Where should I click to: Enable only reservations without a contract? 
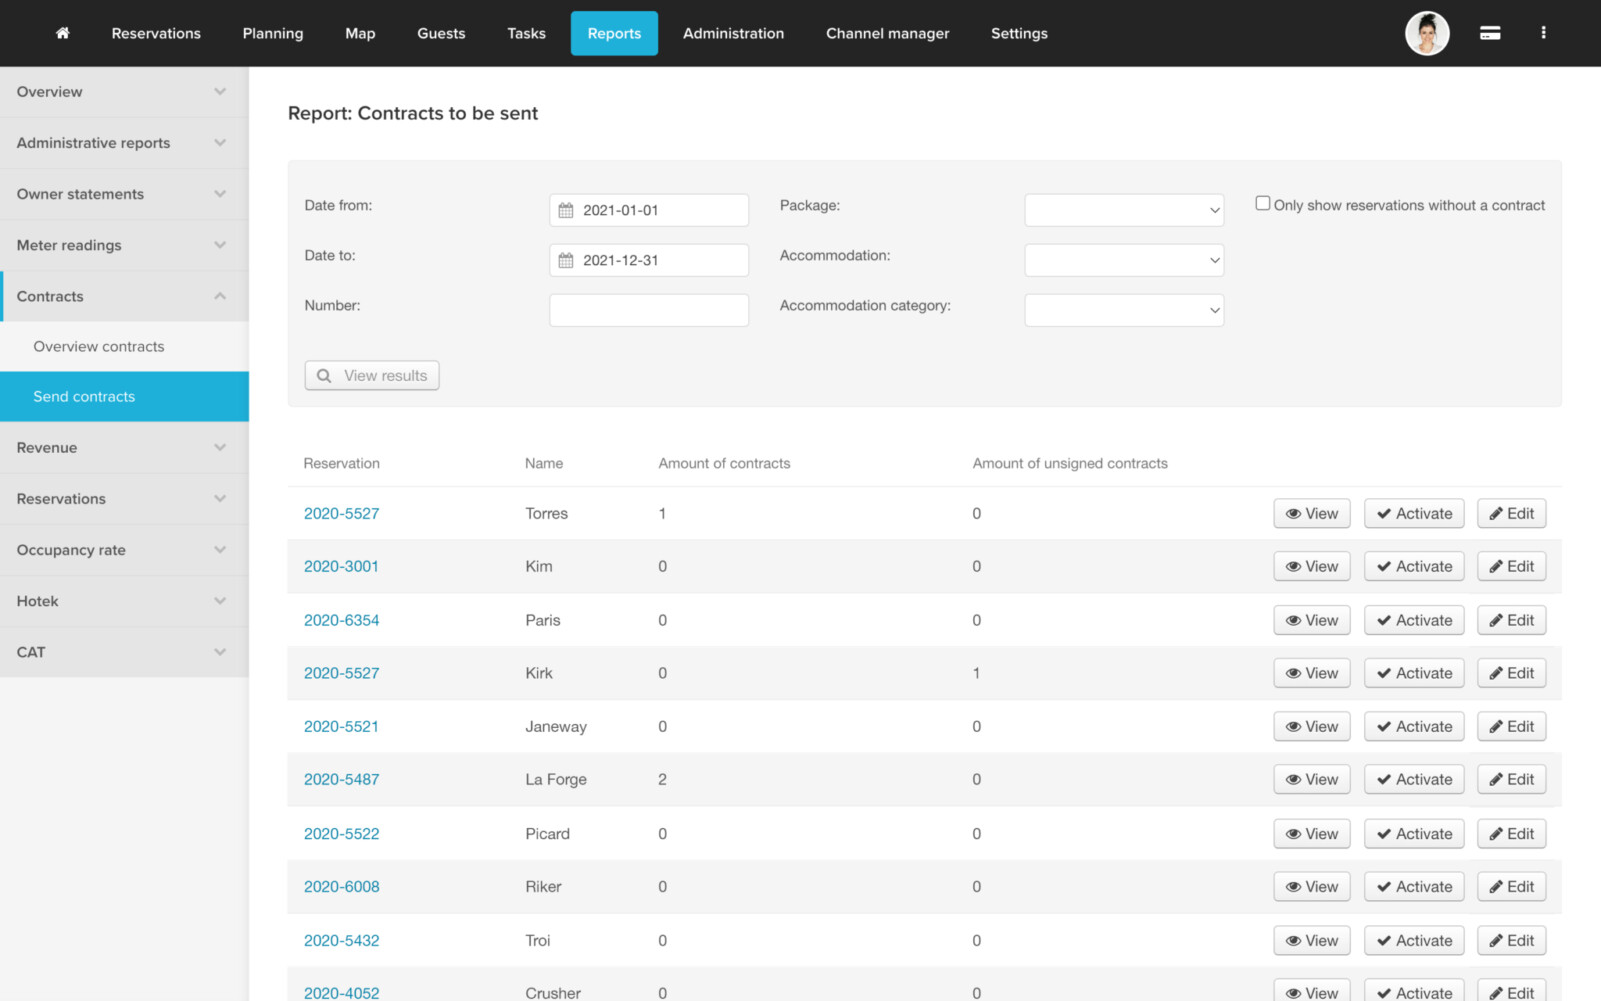tap(1263, 204)
